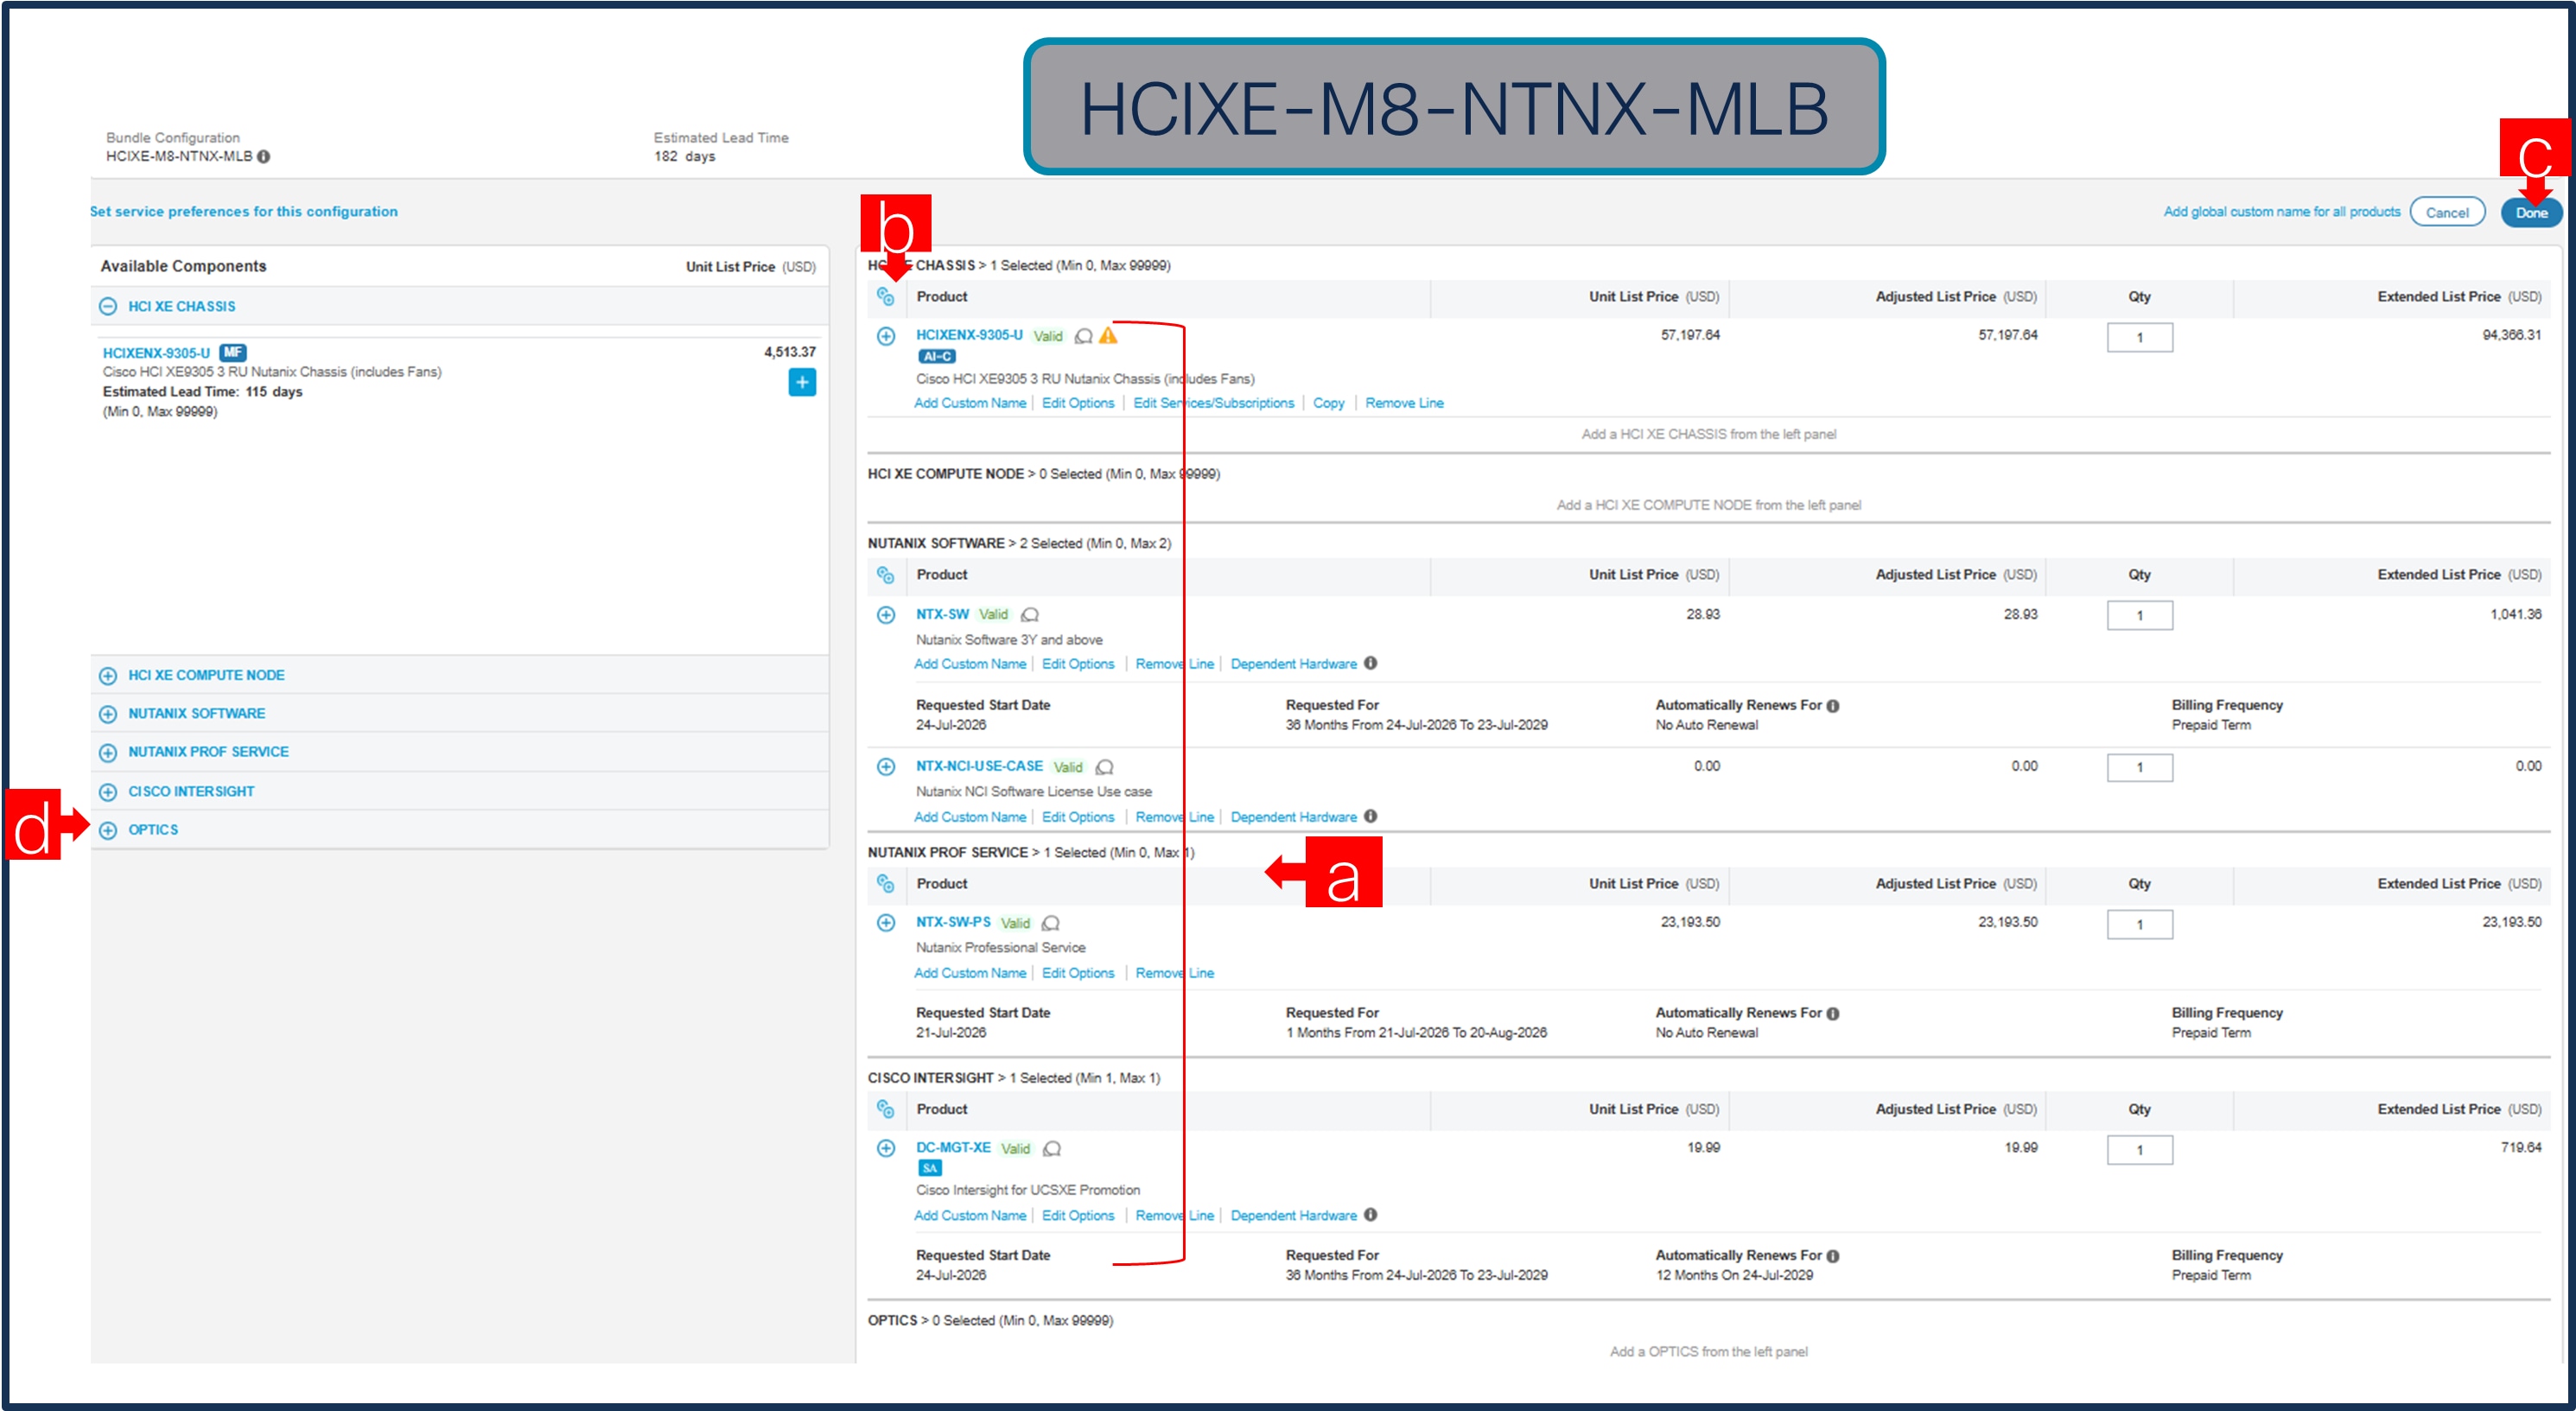
Task: Open the DC-MGT-XE product link
Action: click(953, 1148)
